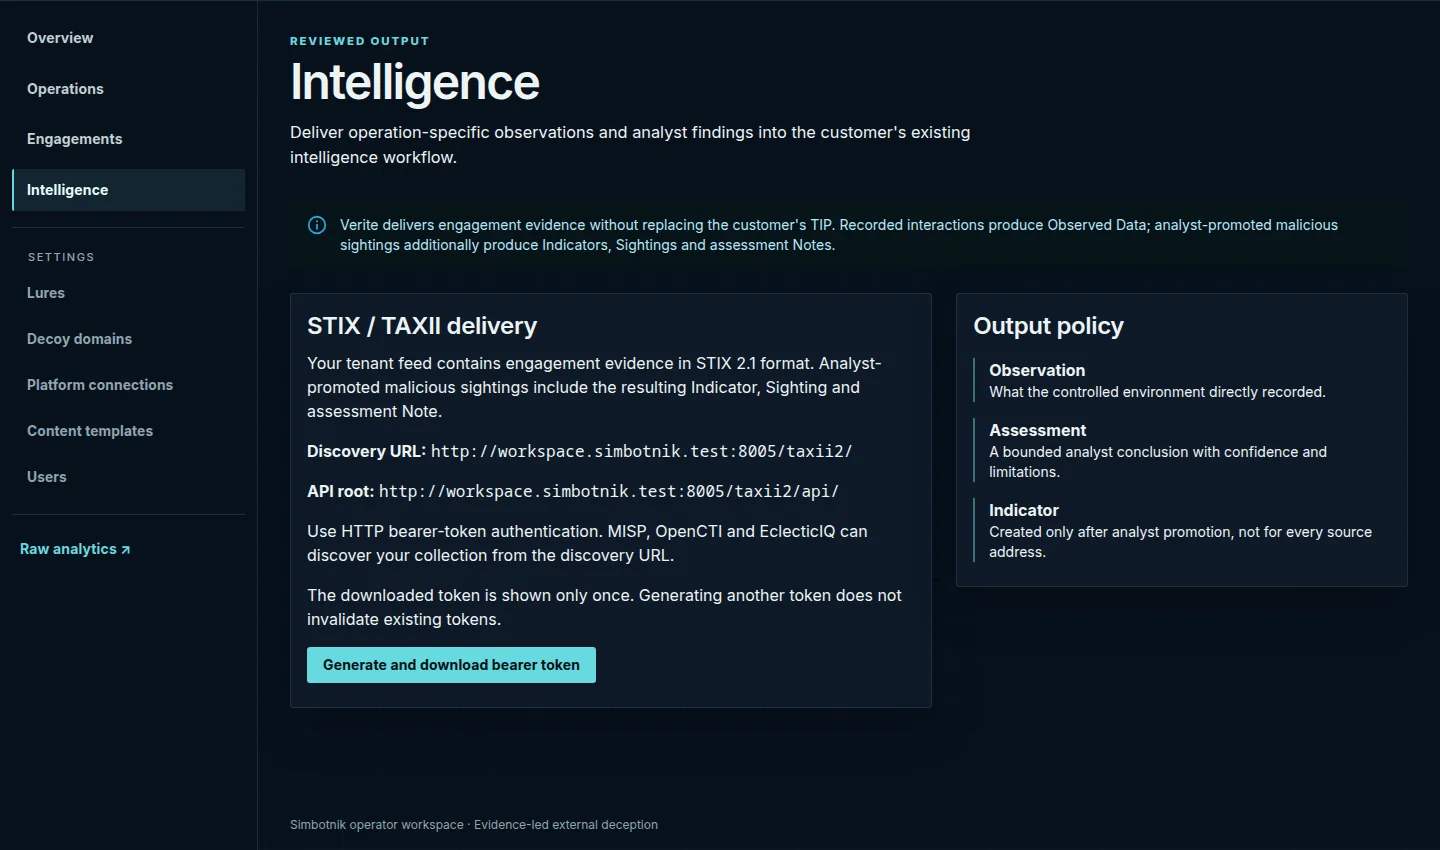Click the REVIEWED OUTPUT label
This screenshot has width=1440, height=850.
360,41
